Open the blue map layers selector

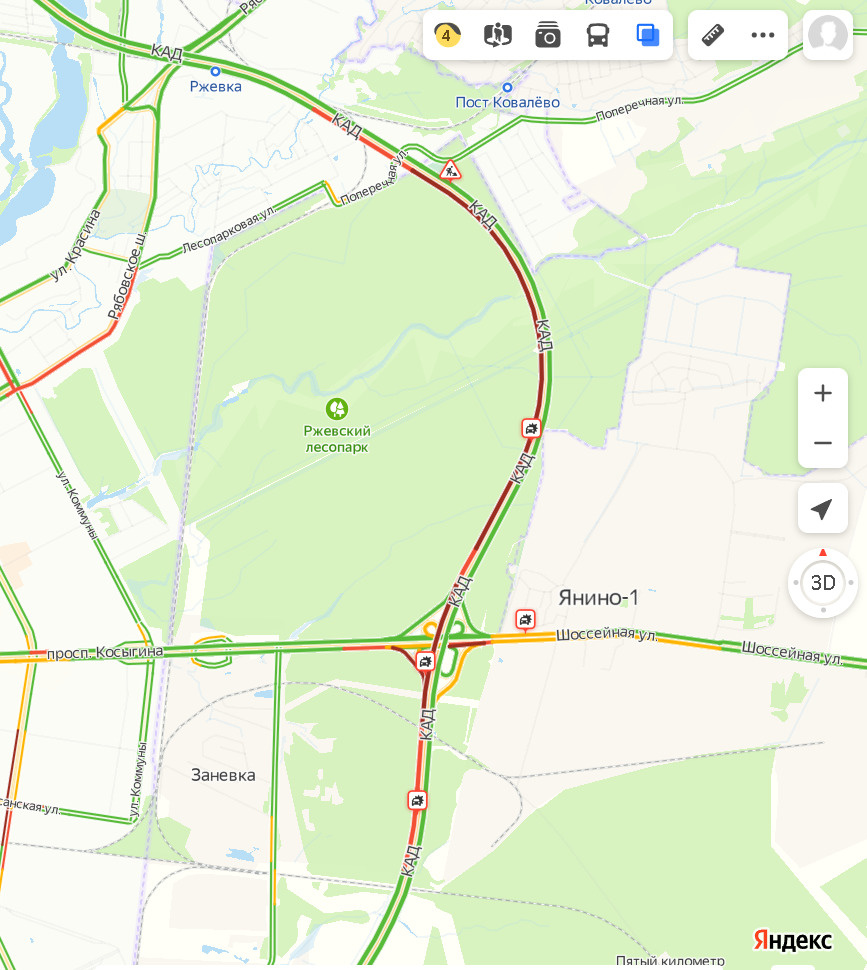coord(647,35)
